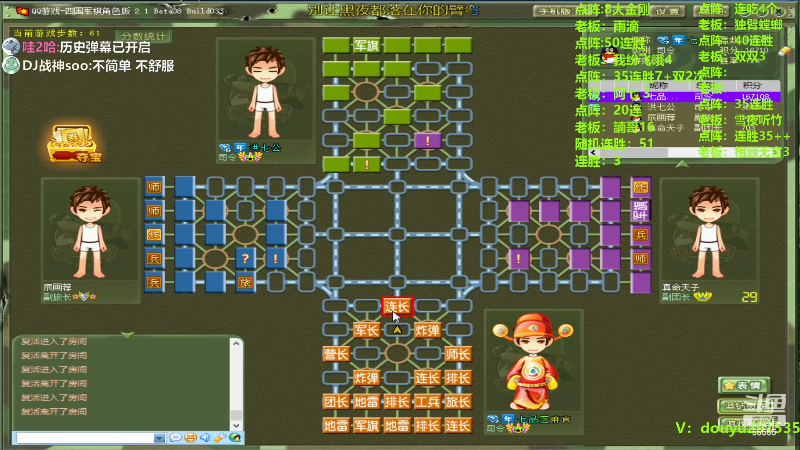Click the friend avatar icon in chat bar

[235, 437]
